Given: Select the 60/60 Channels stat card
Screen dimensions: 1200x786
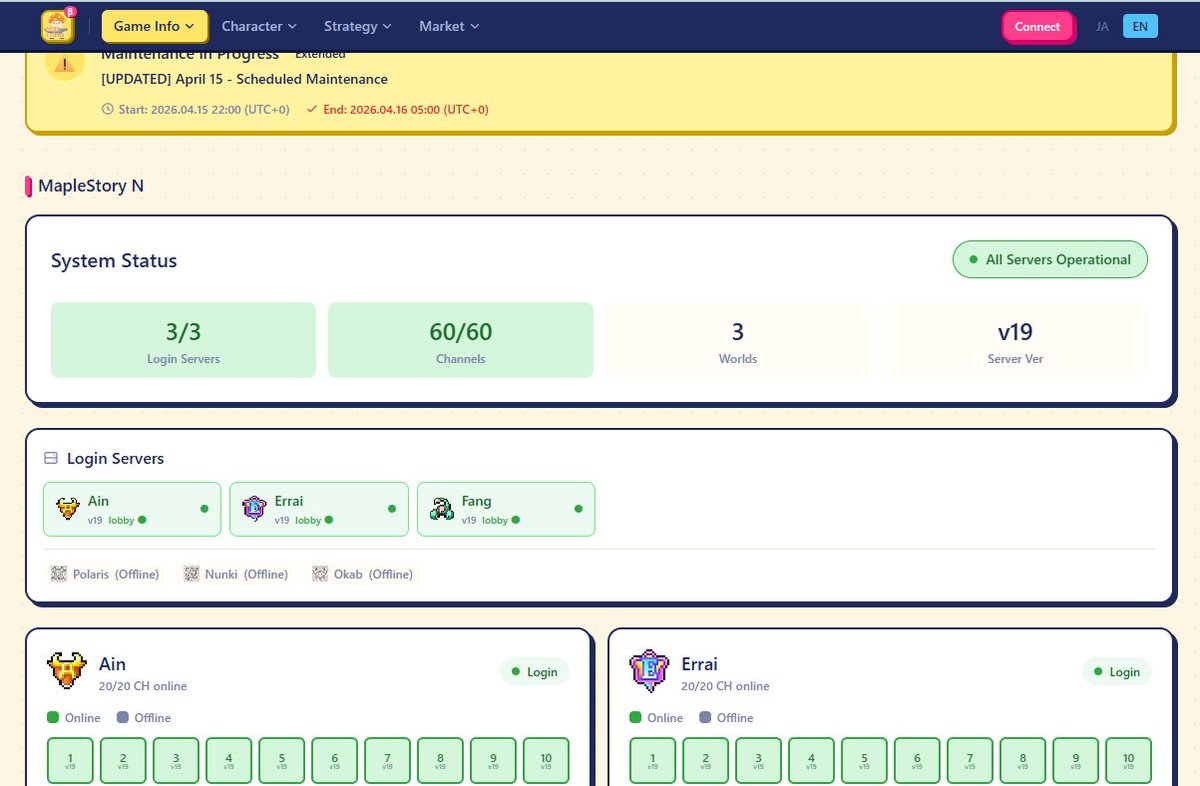Looking at the screenshot, I should pyautogui.click(x=461, y=341).
